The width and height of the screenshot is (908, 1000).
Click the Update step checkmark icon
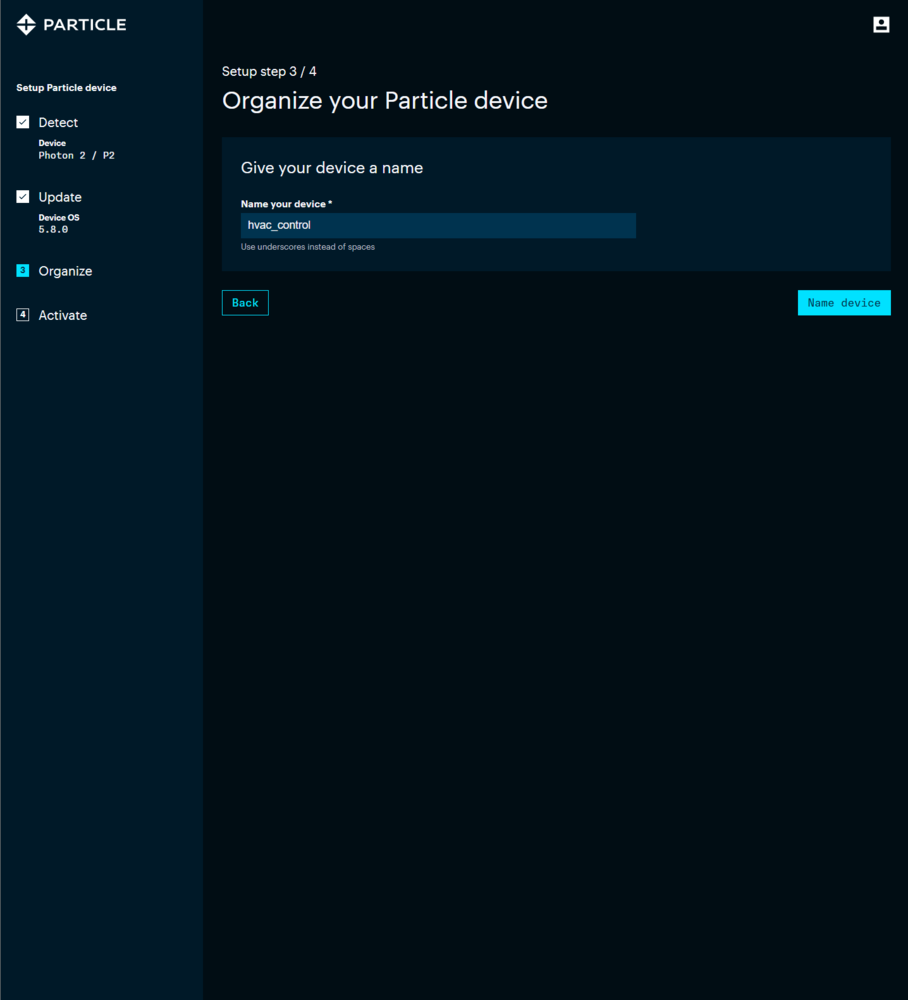pyautogui.click(x=23, y=196)
